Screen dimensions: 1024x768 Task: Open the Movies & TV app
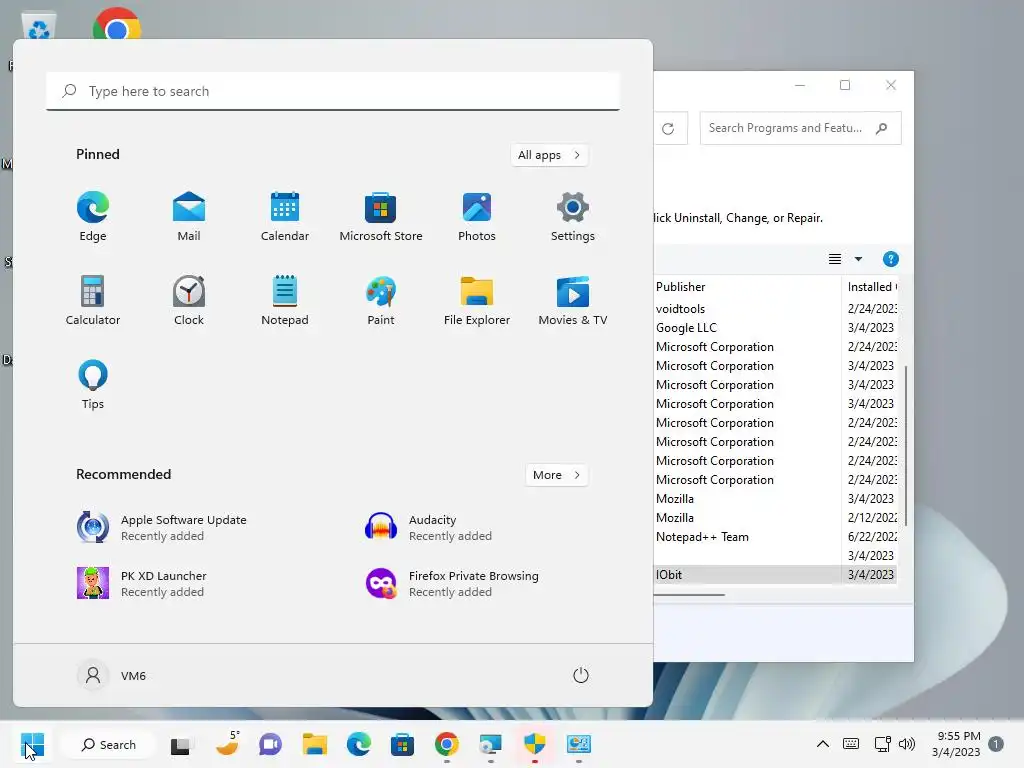point(573,300)
